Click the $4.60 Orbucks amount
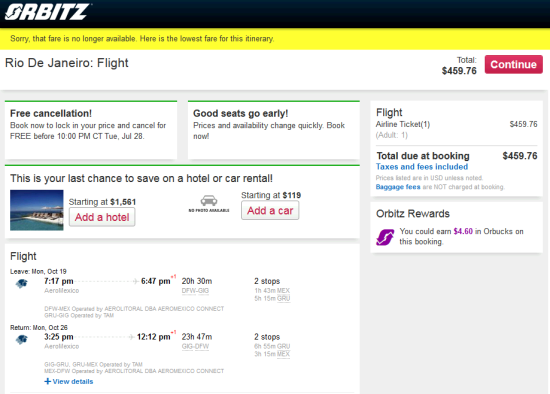Screen dimensions: 550x394 point(463,231)
